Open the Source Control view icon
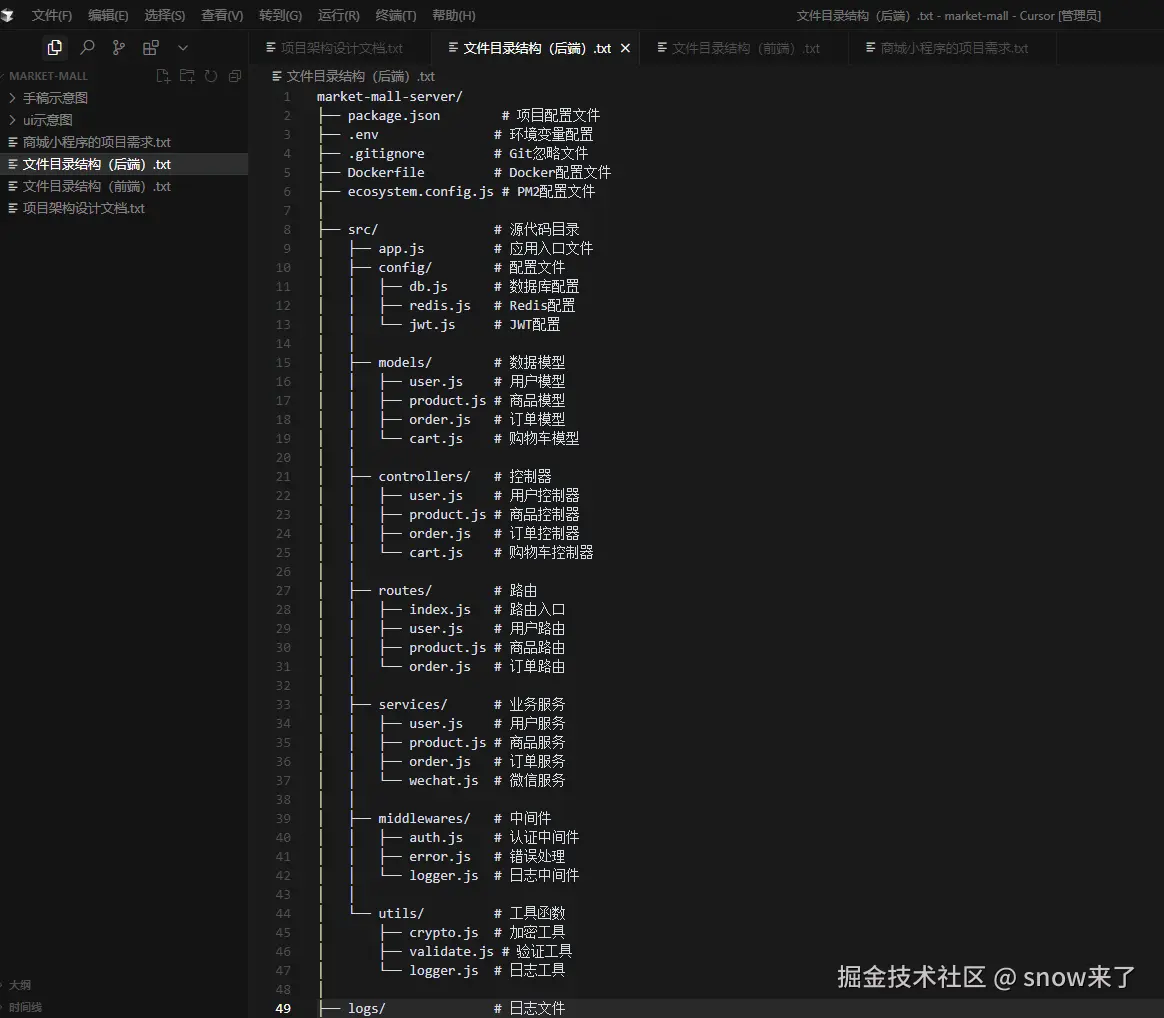Viewport: 1164px width, 1018px height. (x=119, y=48)
